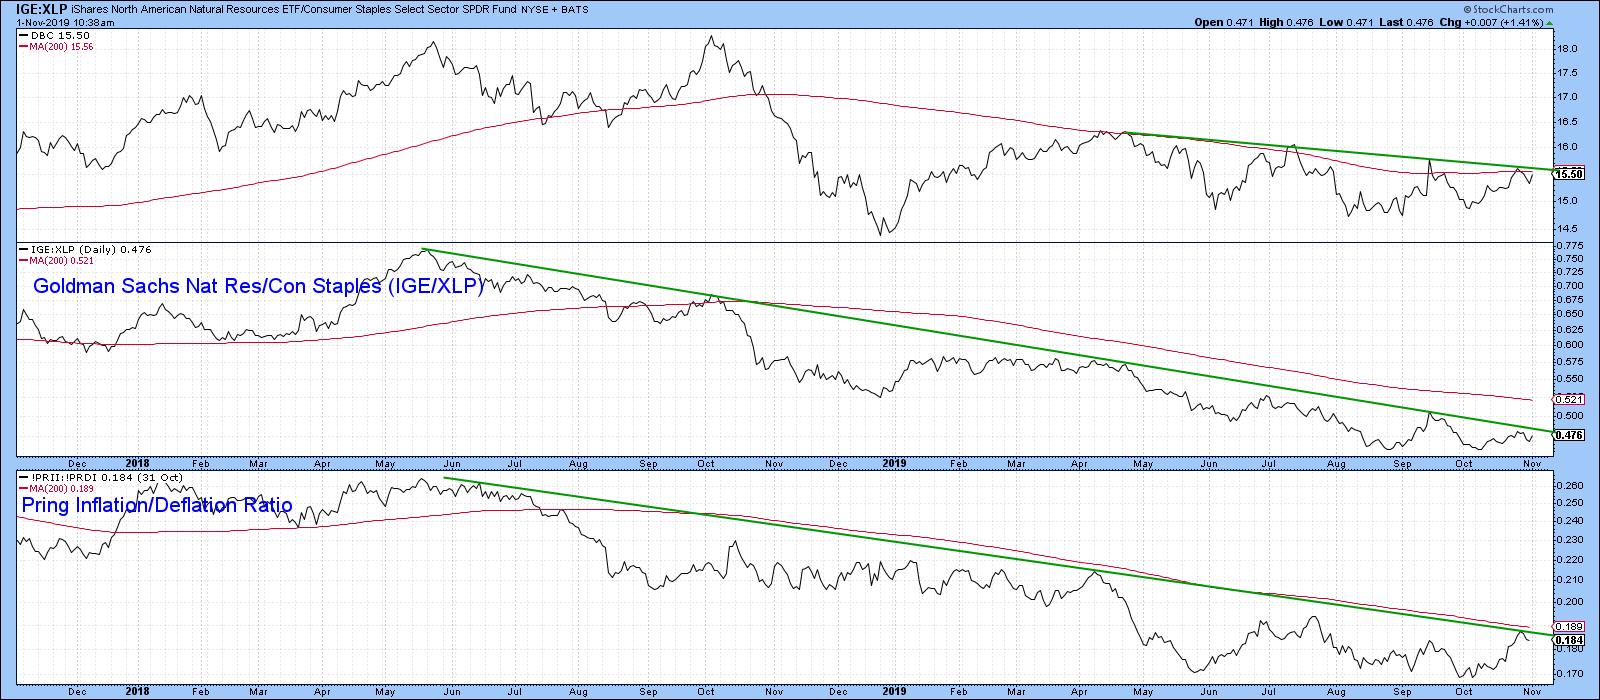Click the 2019 label under the IGE:XLP panel
Image resolution: width=1600 pixels, height=700 pixels.
coord(894,463)
